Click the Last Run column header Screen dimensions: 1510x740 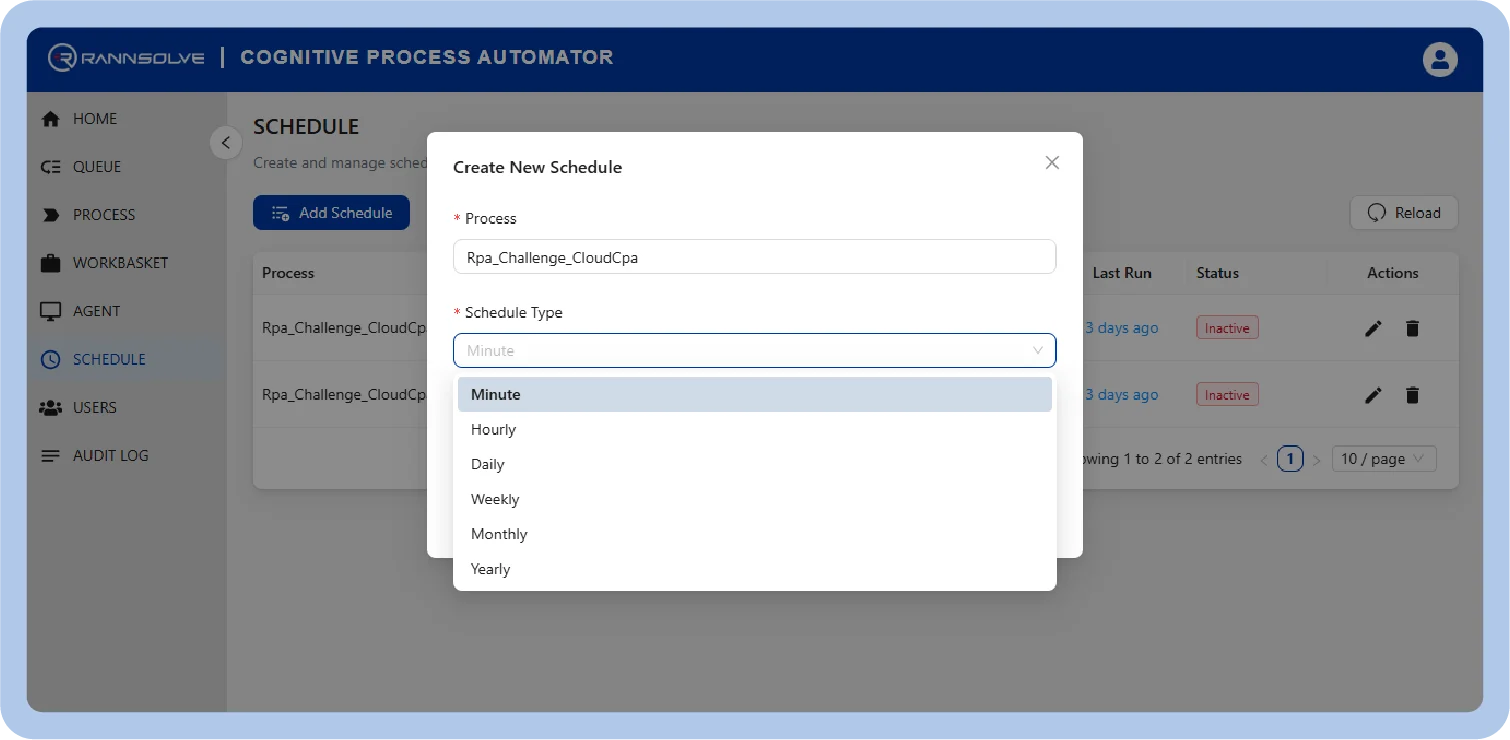coord(1122,273)
